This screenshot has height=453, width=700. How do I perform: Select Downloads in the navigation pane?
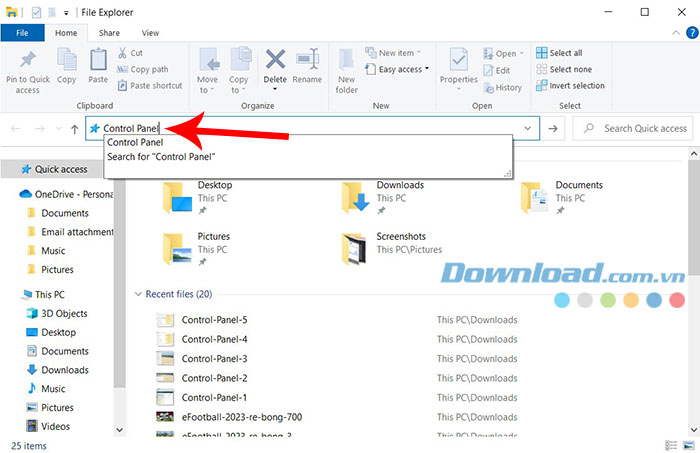pyautogui.click(x=65, y=370)
